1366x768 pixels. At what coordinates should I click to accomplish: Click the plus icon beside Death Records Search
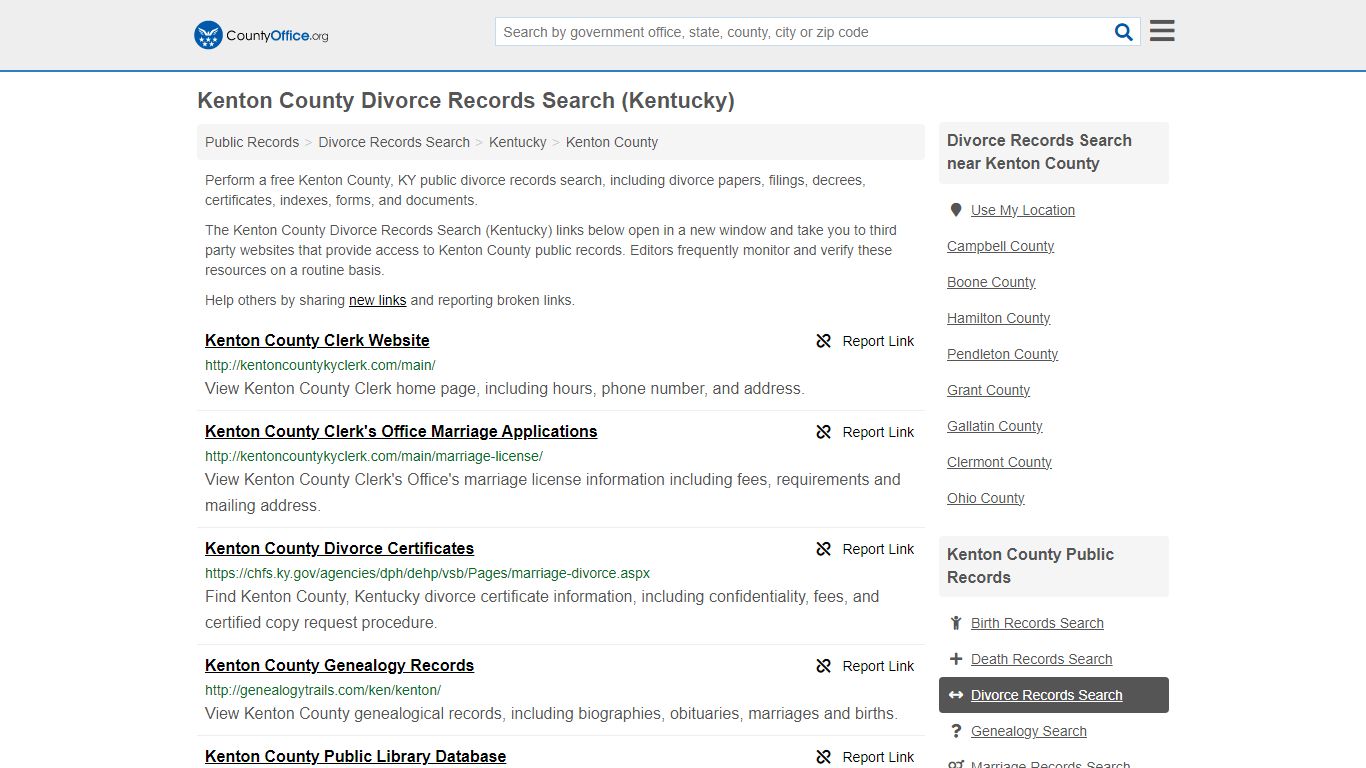pyautogui.click(x=956, y=659)
